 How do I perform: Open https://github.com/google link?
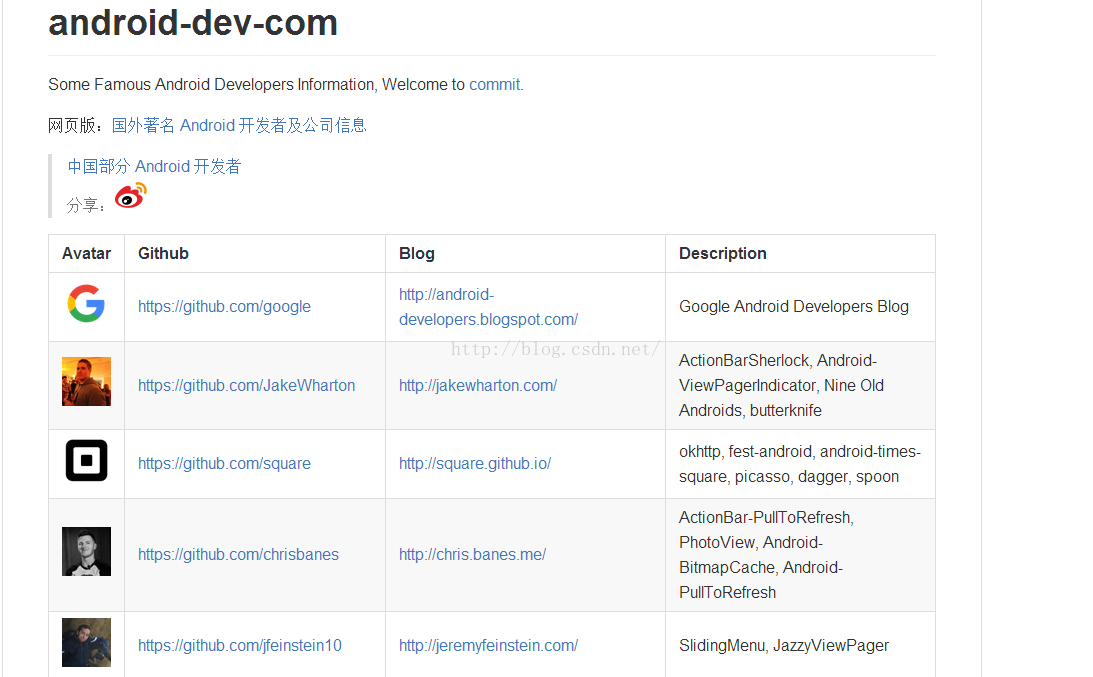(x=224, y=307)
